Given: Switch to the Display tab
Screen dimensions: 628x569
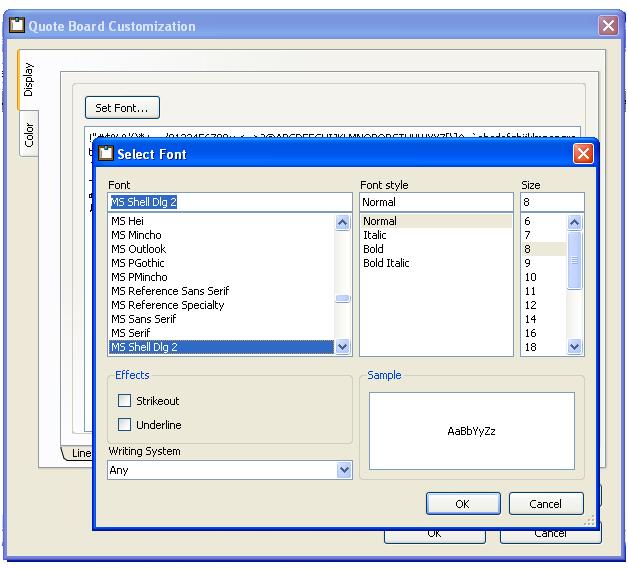Looking at the screenshot, I should [29, 80].
